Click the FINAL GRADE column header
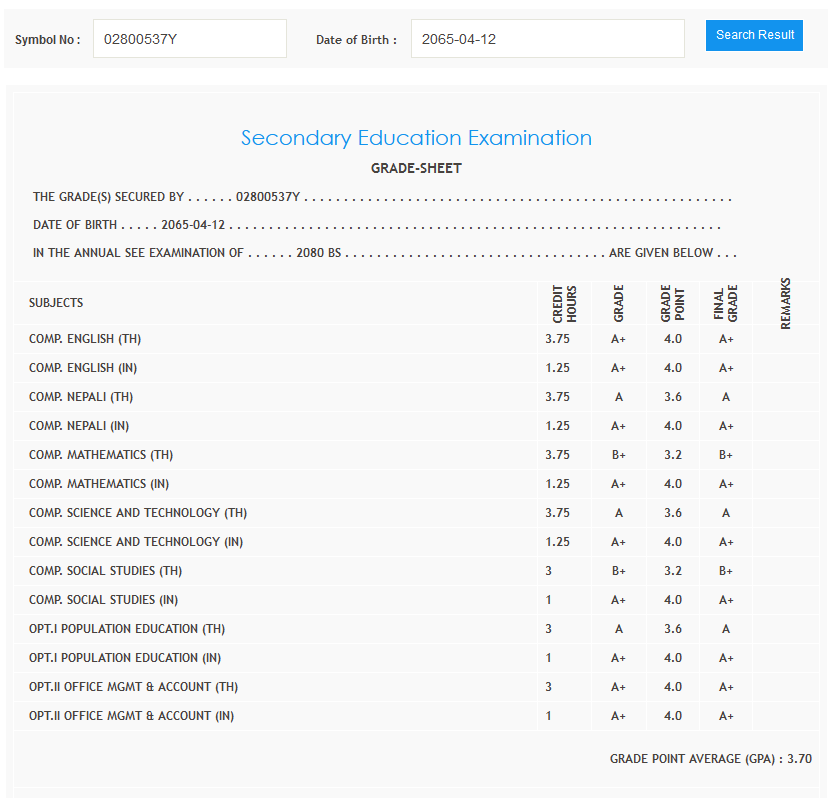The height and width of the screenshot is (798, 832). click(x=725, y=303)
